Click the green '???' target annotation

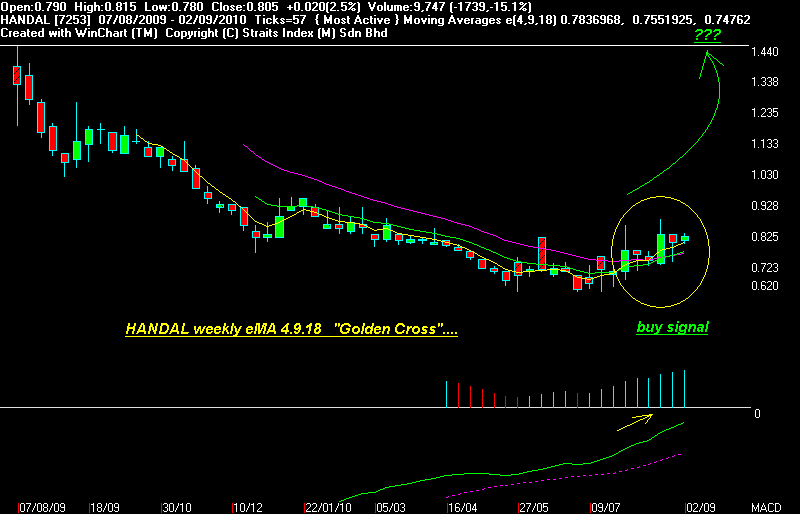(x=707, y=36)
